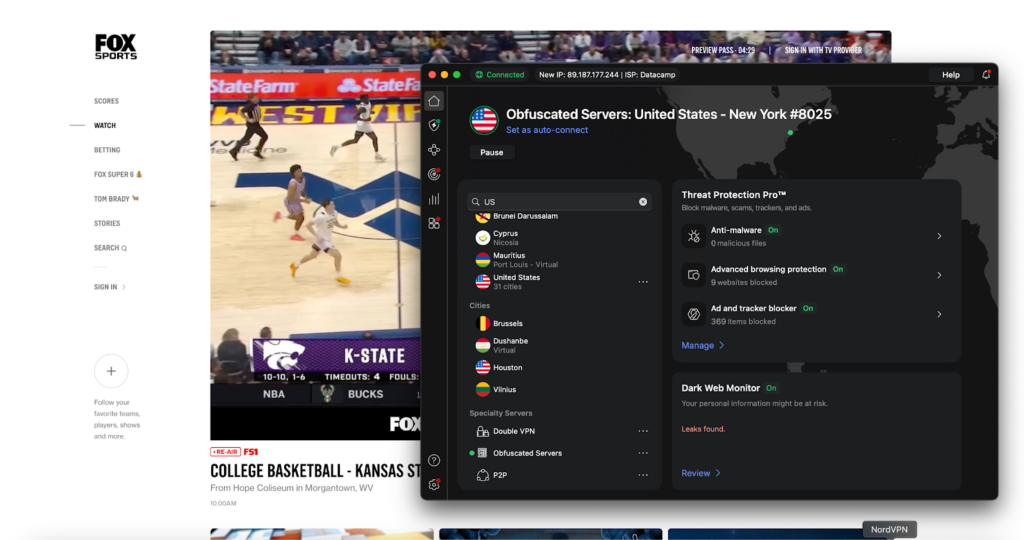Open SEARCH in Fox Sports menu
This screenshot has width=1024, height=540.
point(110,248)
